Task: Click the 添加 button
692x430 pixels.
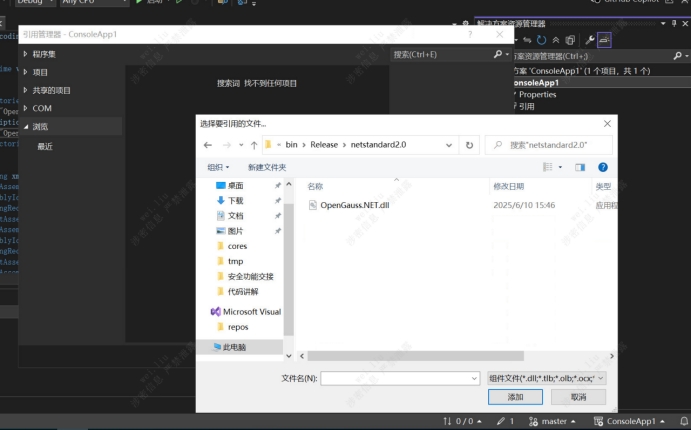Action: coord(515,397)
